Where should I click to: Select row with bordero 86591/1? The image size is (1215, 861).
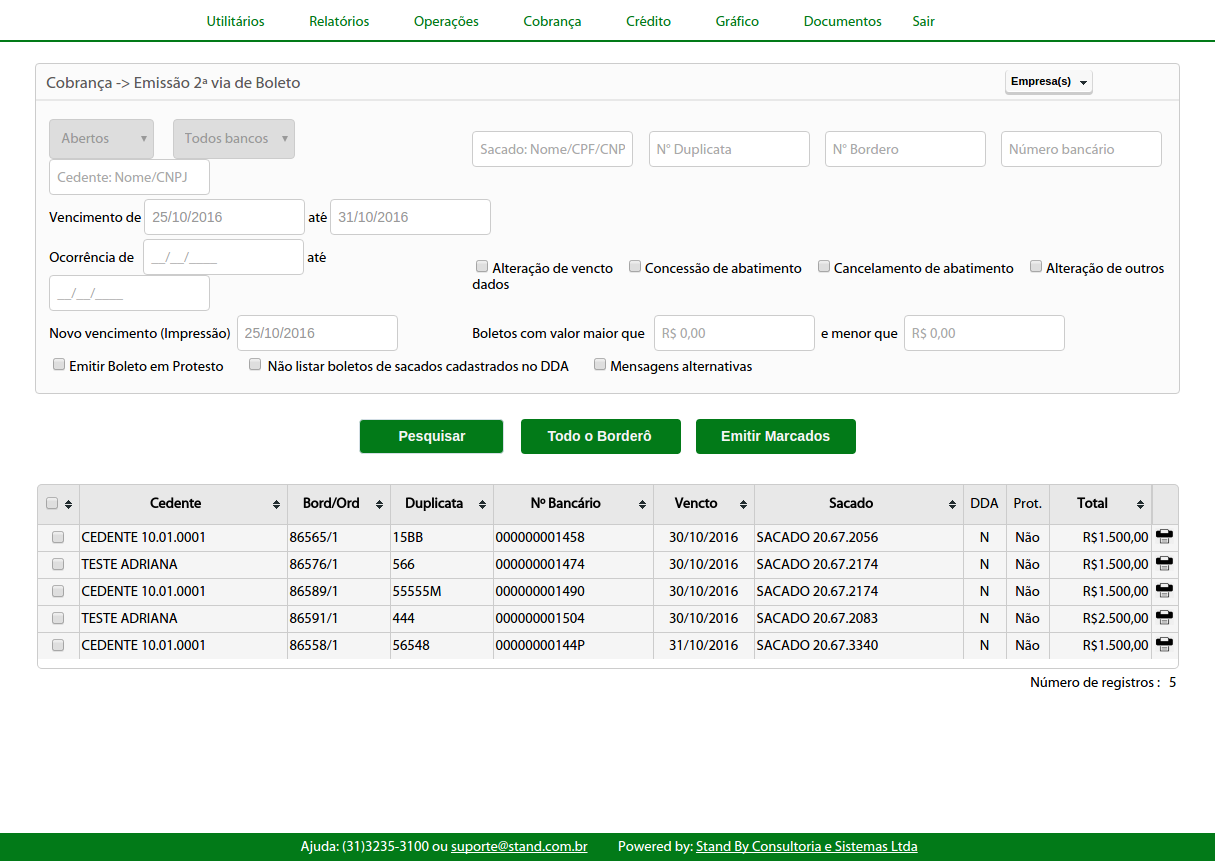(58, 618)
